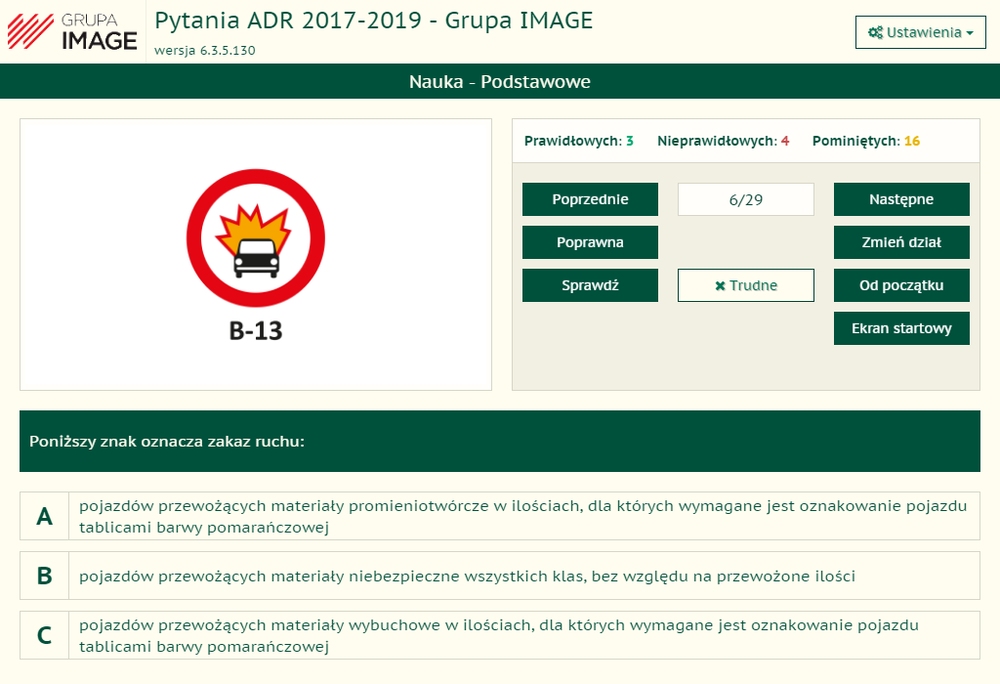Go back with the Poprzednie button

point(590,199)
